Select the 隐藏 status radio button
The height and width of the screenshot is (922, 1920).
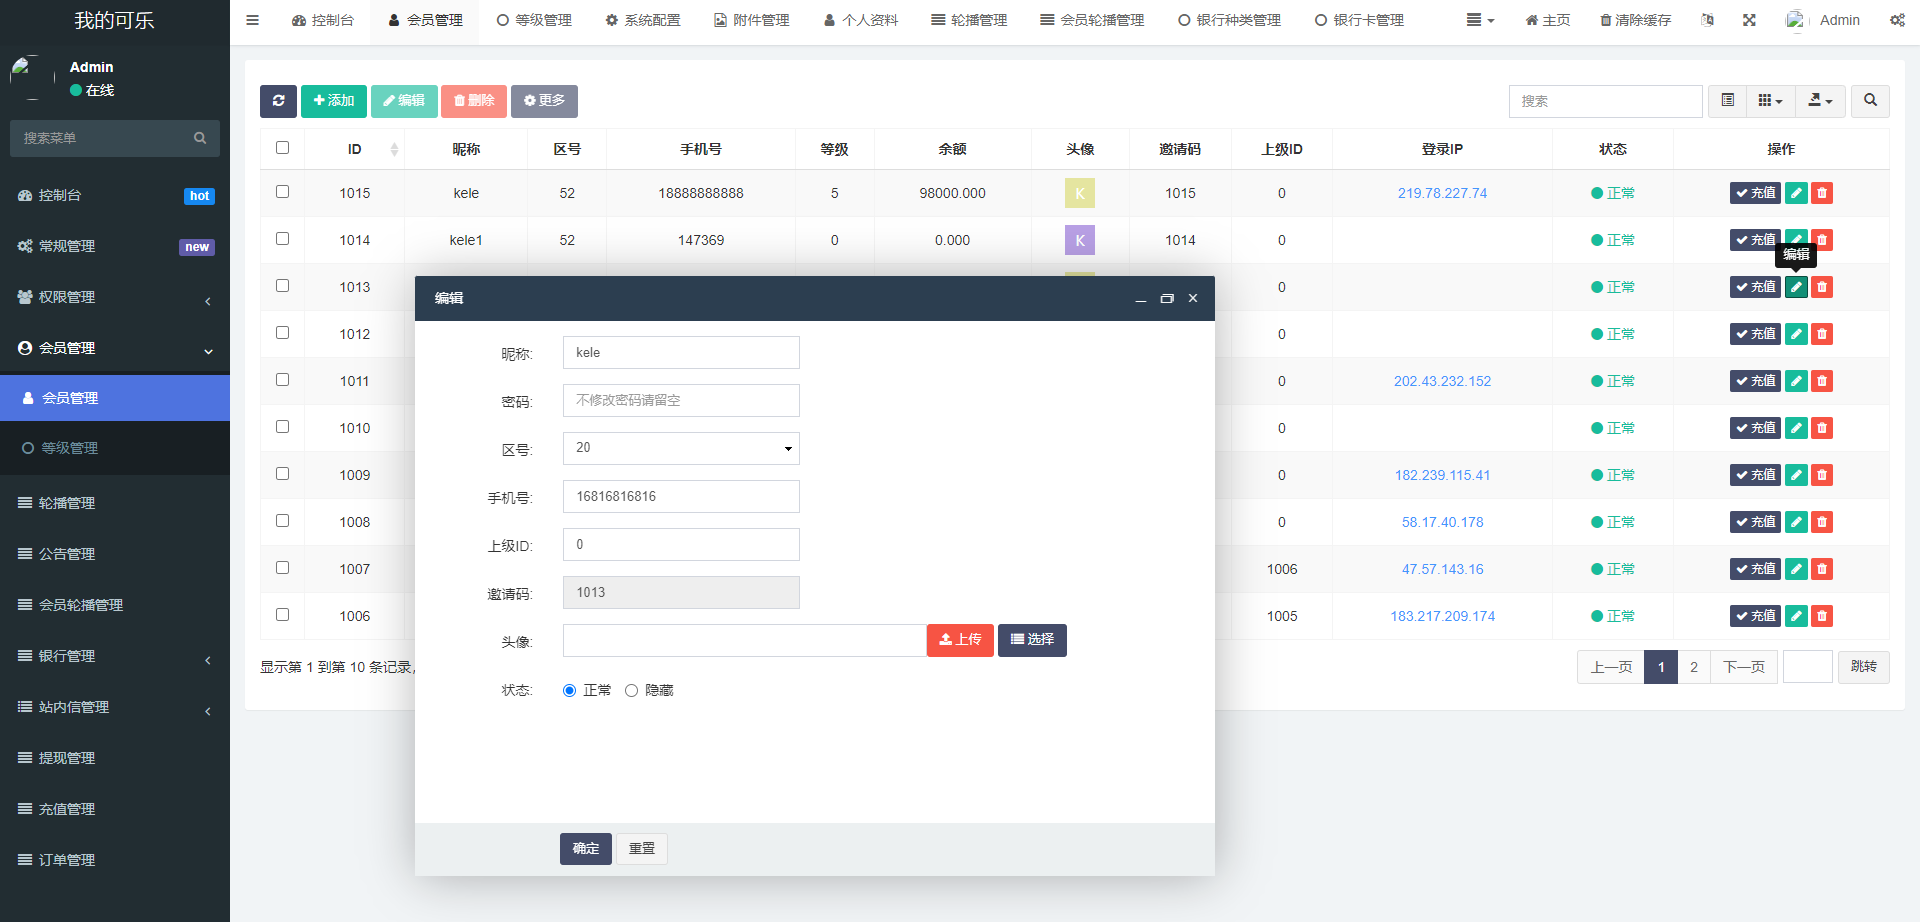(631, 691)
